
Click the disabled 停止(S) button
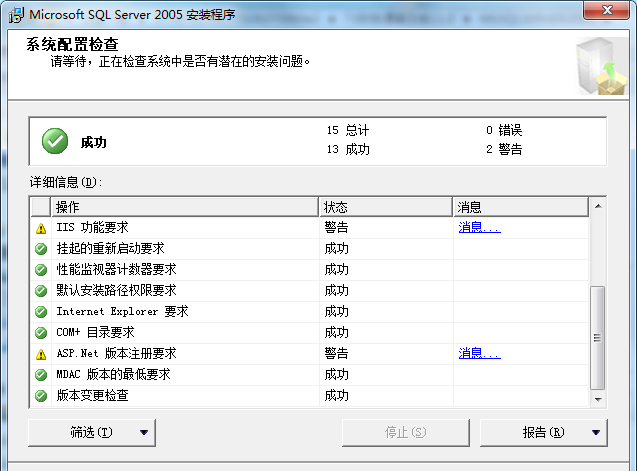405,432
